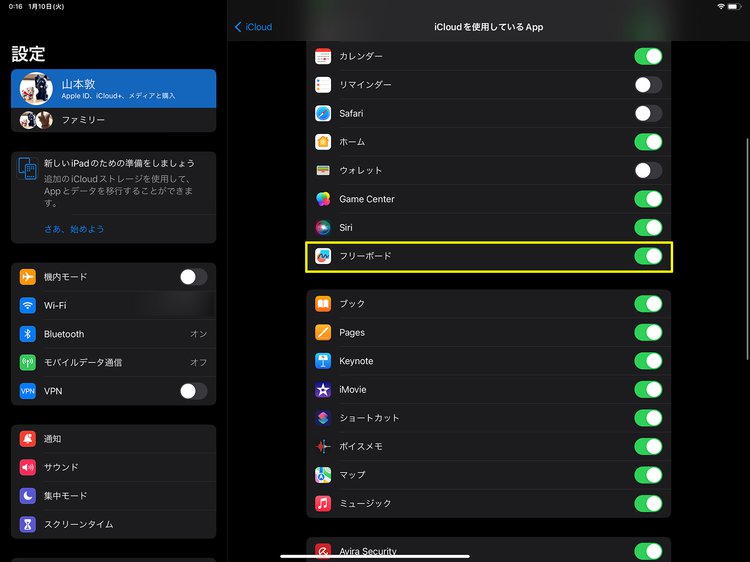
Task: Disable ミュージック iCloud toggle
Action: click(648, 504)
